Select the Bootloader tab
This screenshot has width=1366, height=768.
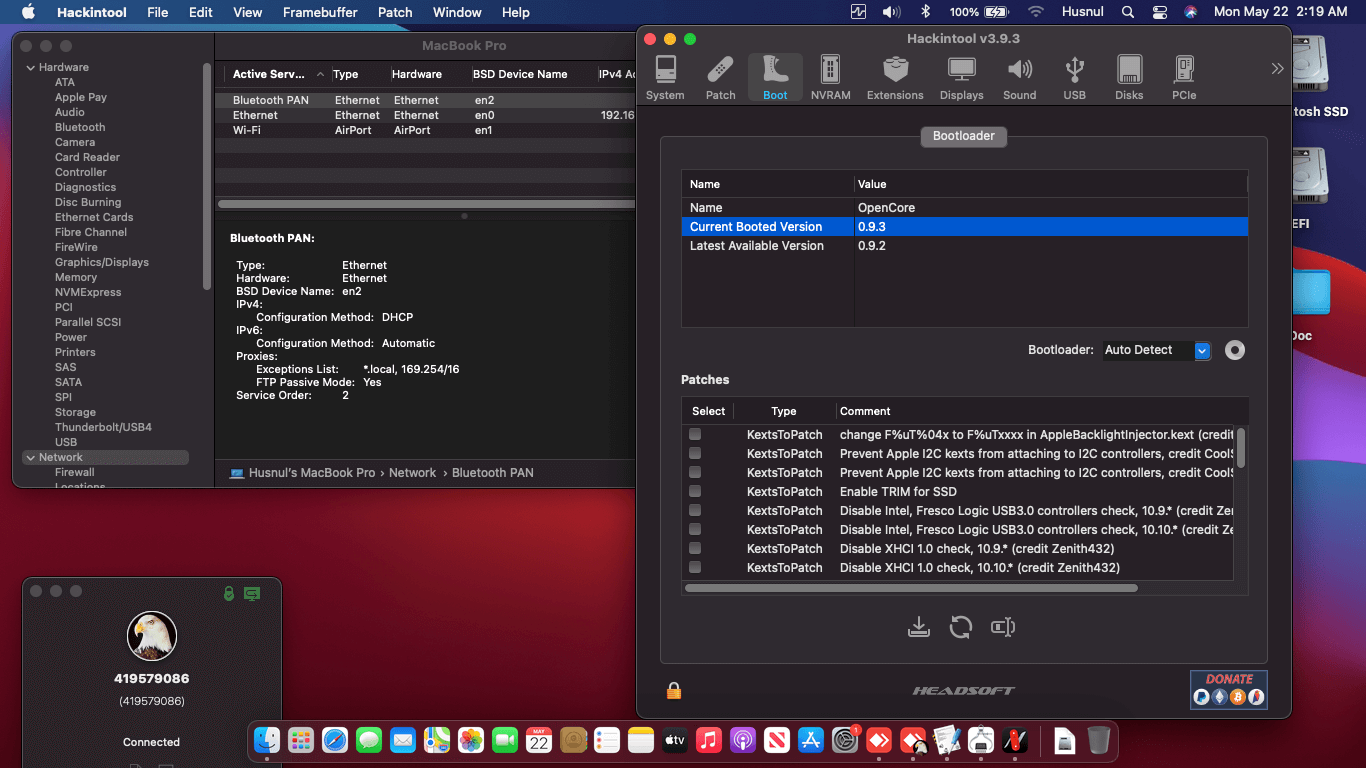(x=963, y=136)
